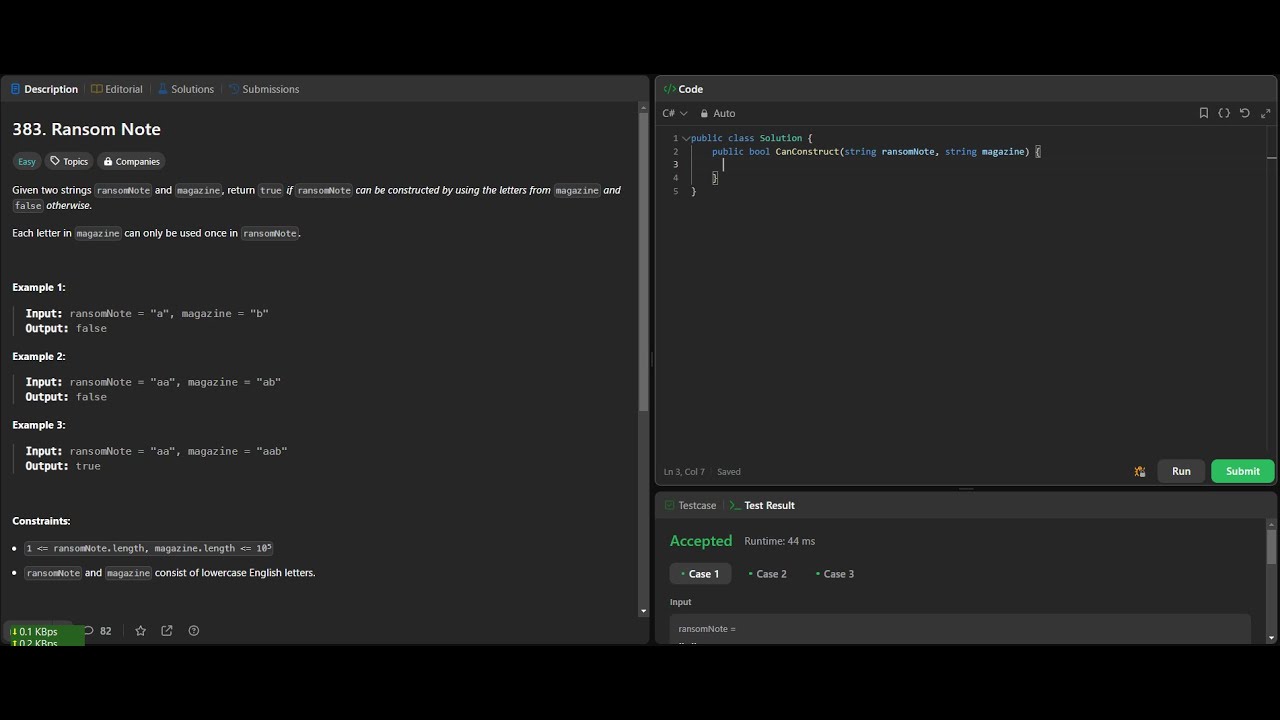Image resolution: width=1280 pixels, height=720 pixels.
Task: Open the C# language dropdown
Action: (675, 113)
